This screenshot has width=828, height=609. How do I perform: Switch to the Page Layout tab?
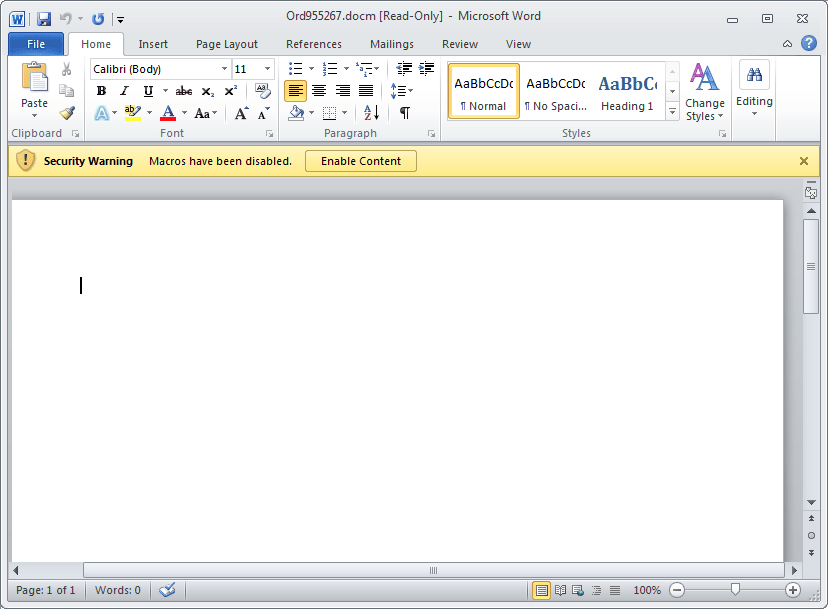[227, 44]
